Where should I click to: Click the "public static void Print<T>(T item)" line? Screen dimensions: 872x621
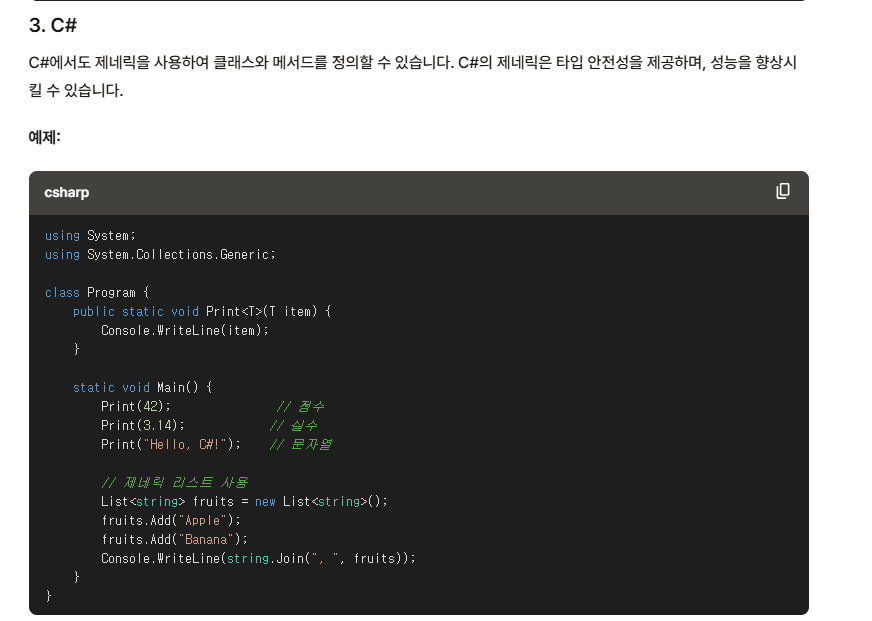(202, 311)
